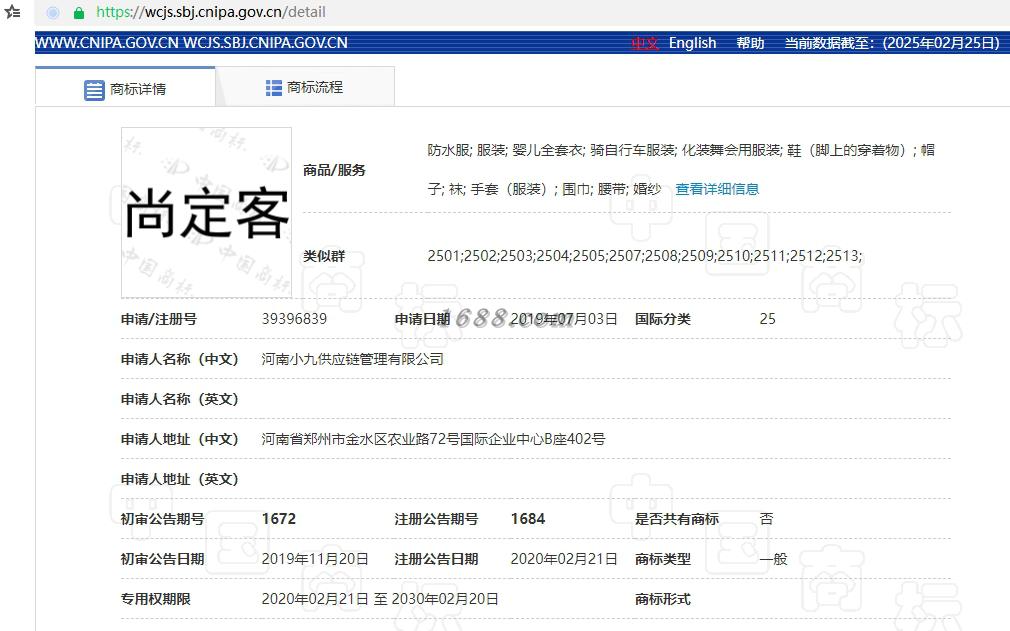This screenshot has height=631, width=1010.
Task: Click preliminary announcement issue 1672
Action: (279, 519)
